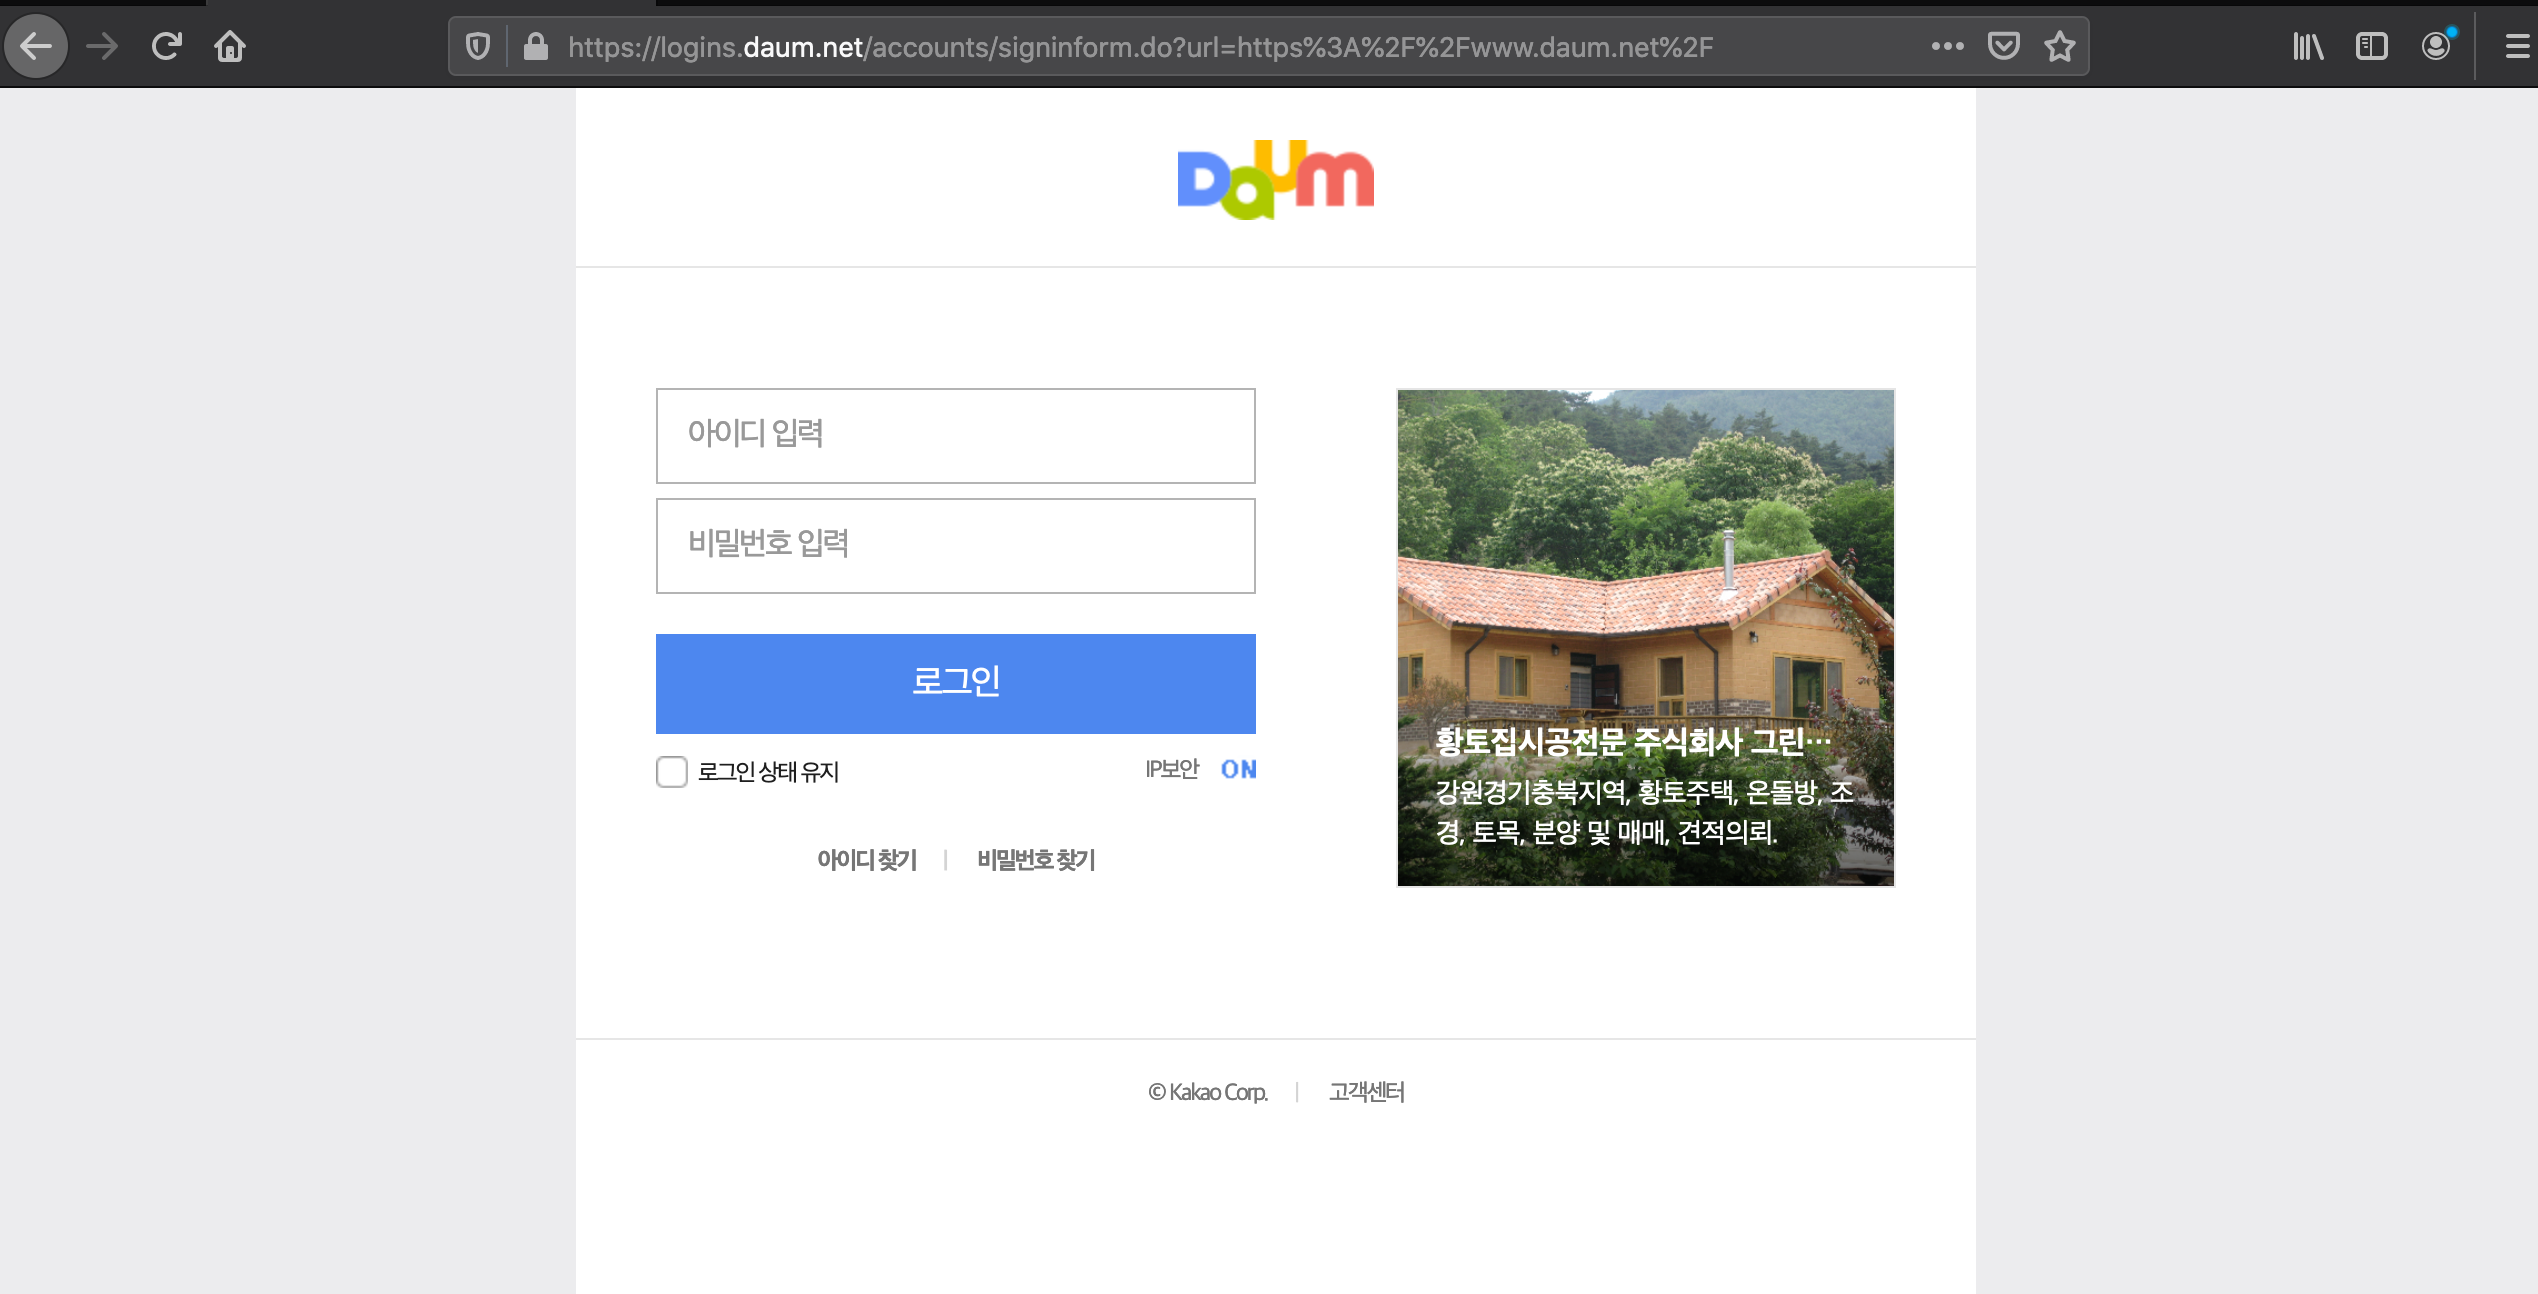Reload the current page
Screen dimensions: 2538x1294
click(165, 45)
